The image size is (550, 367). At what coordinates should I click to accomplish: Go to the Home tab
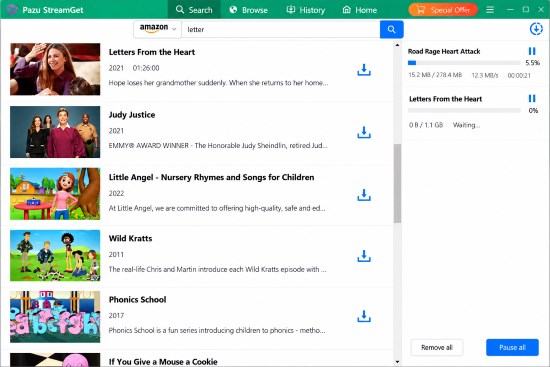pyautogui.click(x=360, y=10)
